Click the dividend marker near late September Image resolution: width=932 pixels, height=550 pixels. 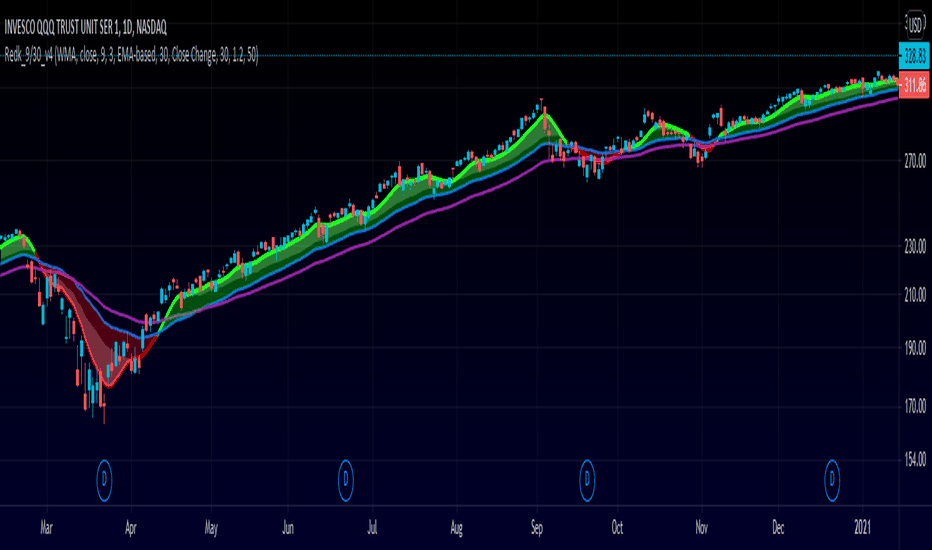tap(587, 480)
